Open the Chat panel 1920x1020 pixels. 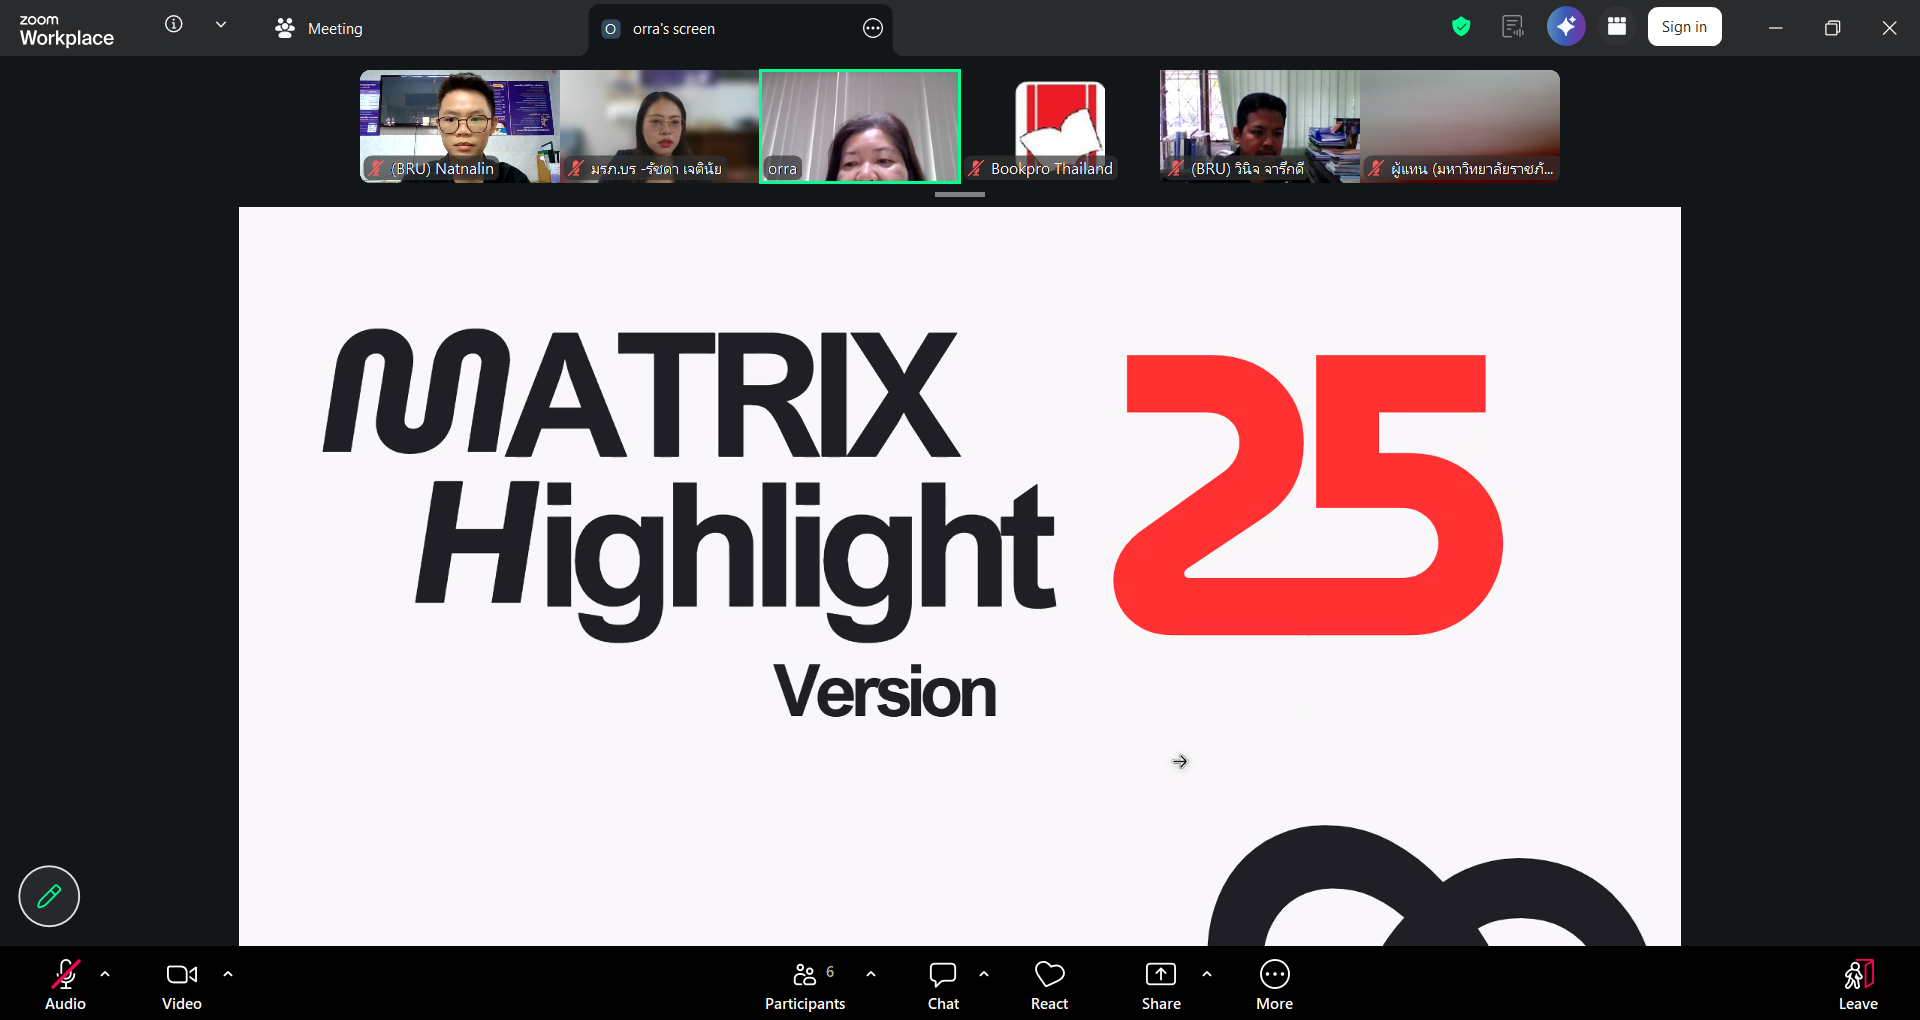coord(943,985)
